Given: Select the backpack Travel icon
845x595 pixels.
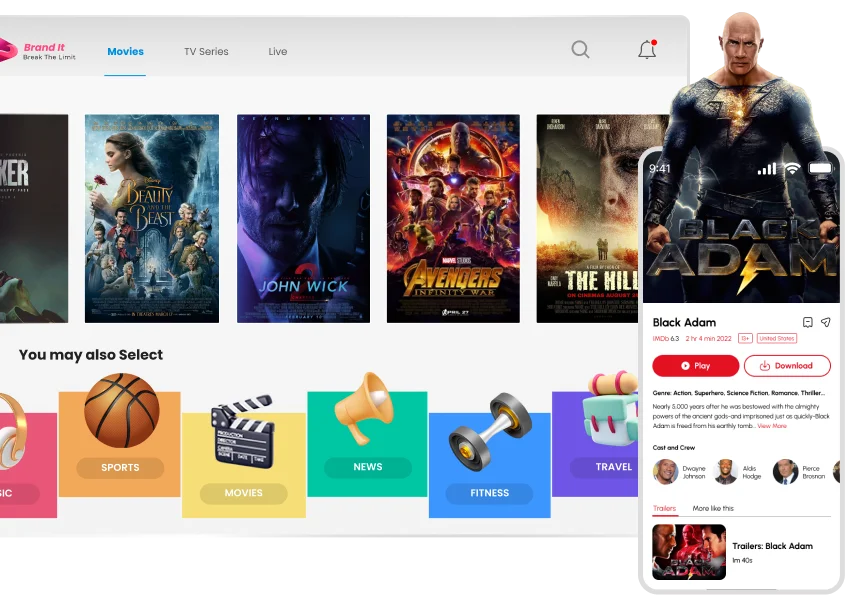Looking at the screenshot, I should 612,408.
